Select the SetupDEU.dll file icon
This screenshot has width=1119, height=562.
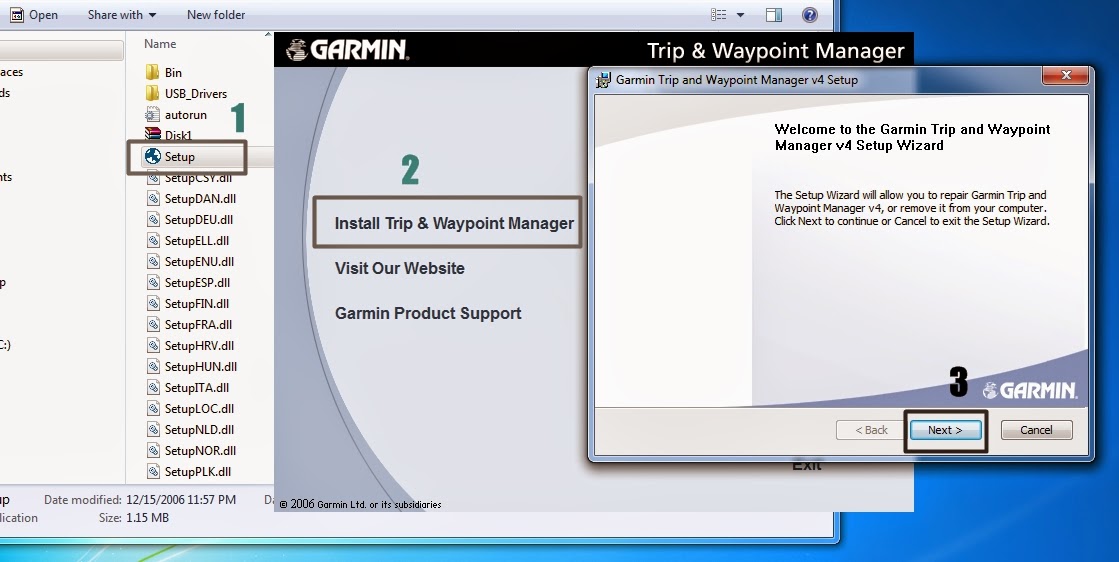click(x=153, y=219)
